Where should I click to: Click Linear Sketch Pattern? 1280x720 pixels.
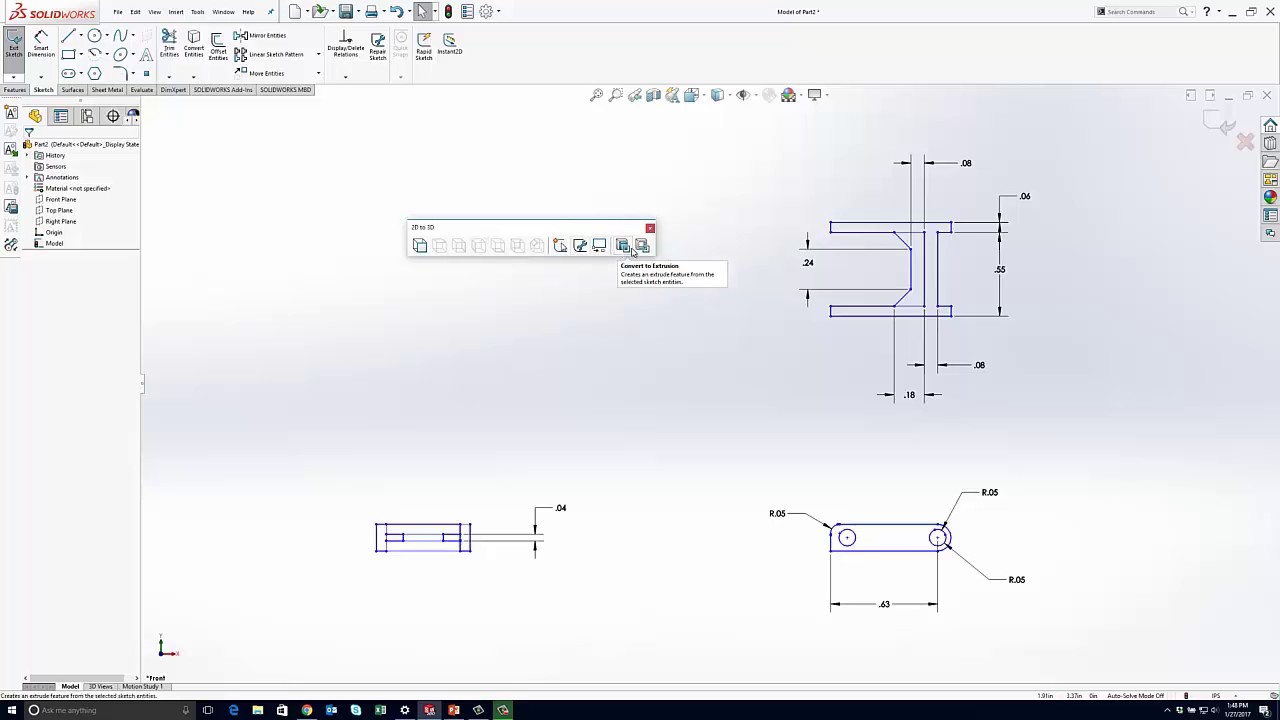click(269, 54)
